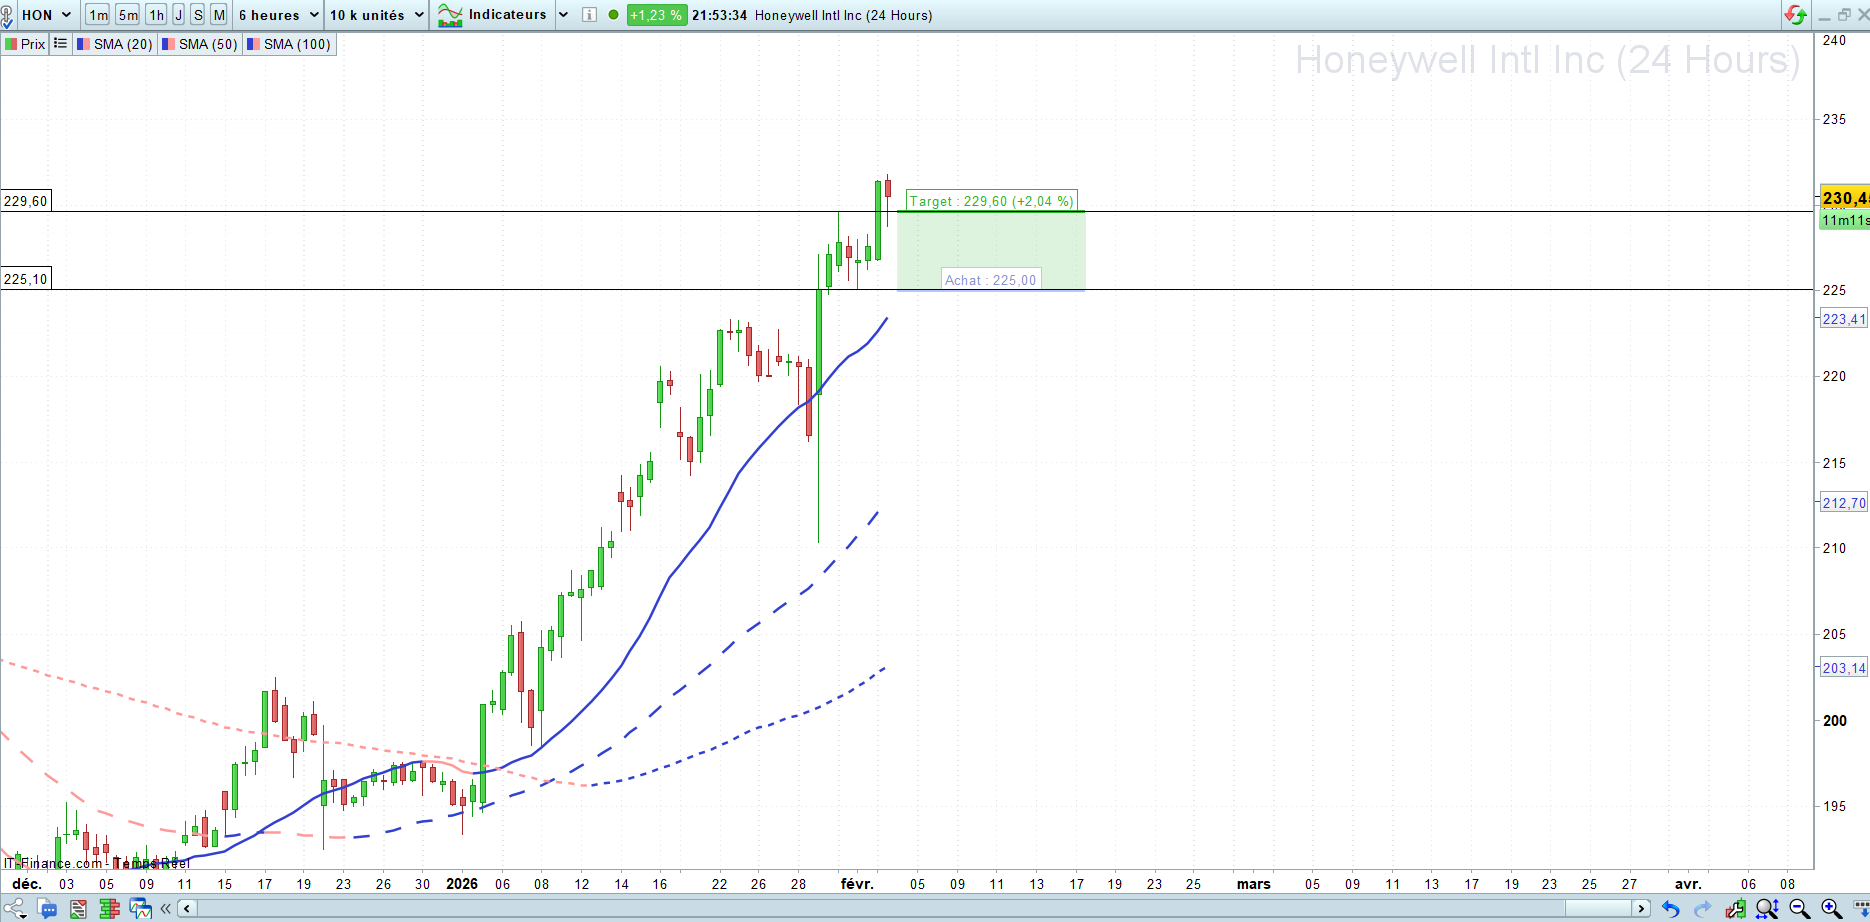This screenshot has height=922, width=1870.
Task: Click the redo arrow icon
Action: click(x=1702, y=908)
